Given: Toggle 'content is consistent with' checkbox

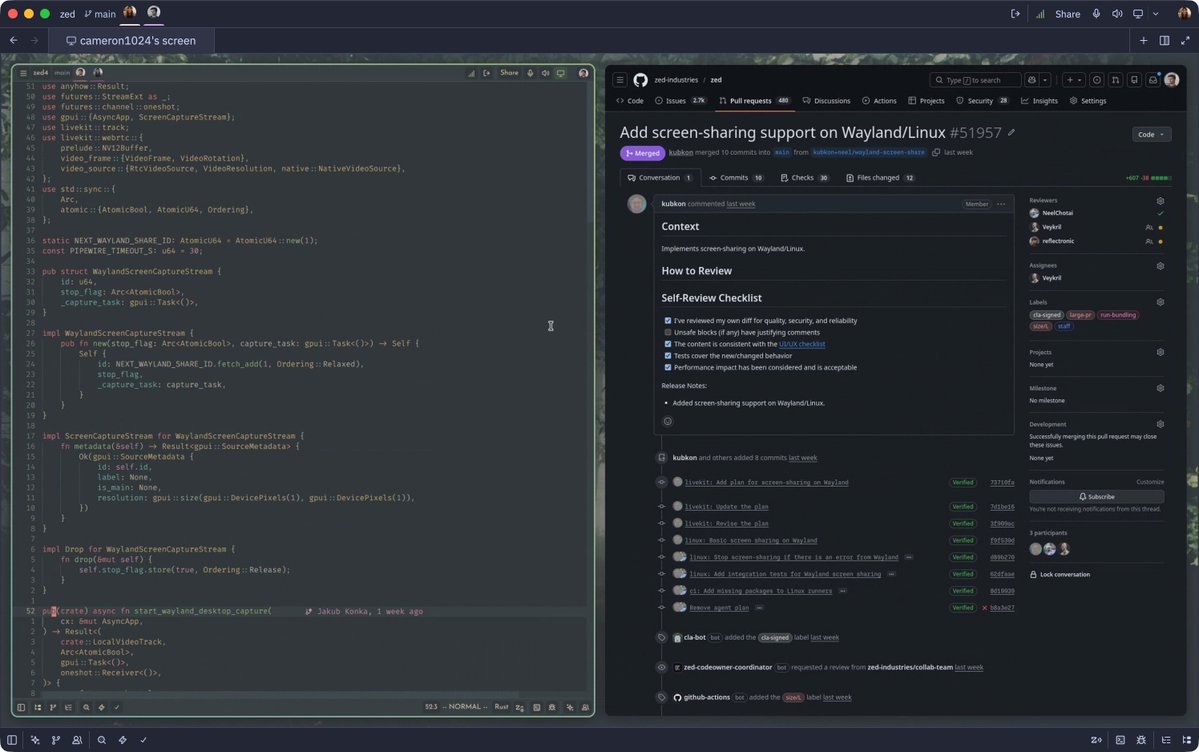Looking at the screenshot, I should (x=668, y=344).
